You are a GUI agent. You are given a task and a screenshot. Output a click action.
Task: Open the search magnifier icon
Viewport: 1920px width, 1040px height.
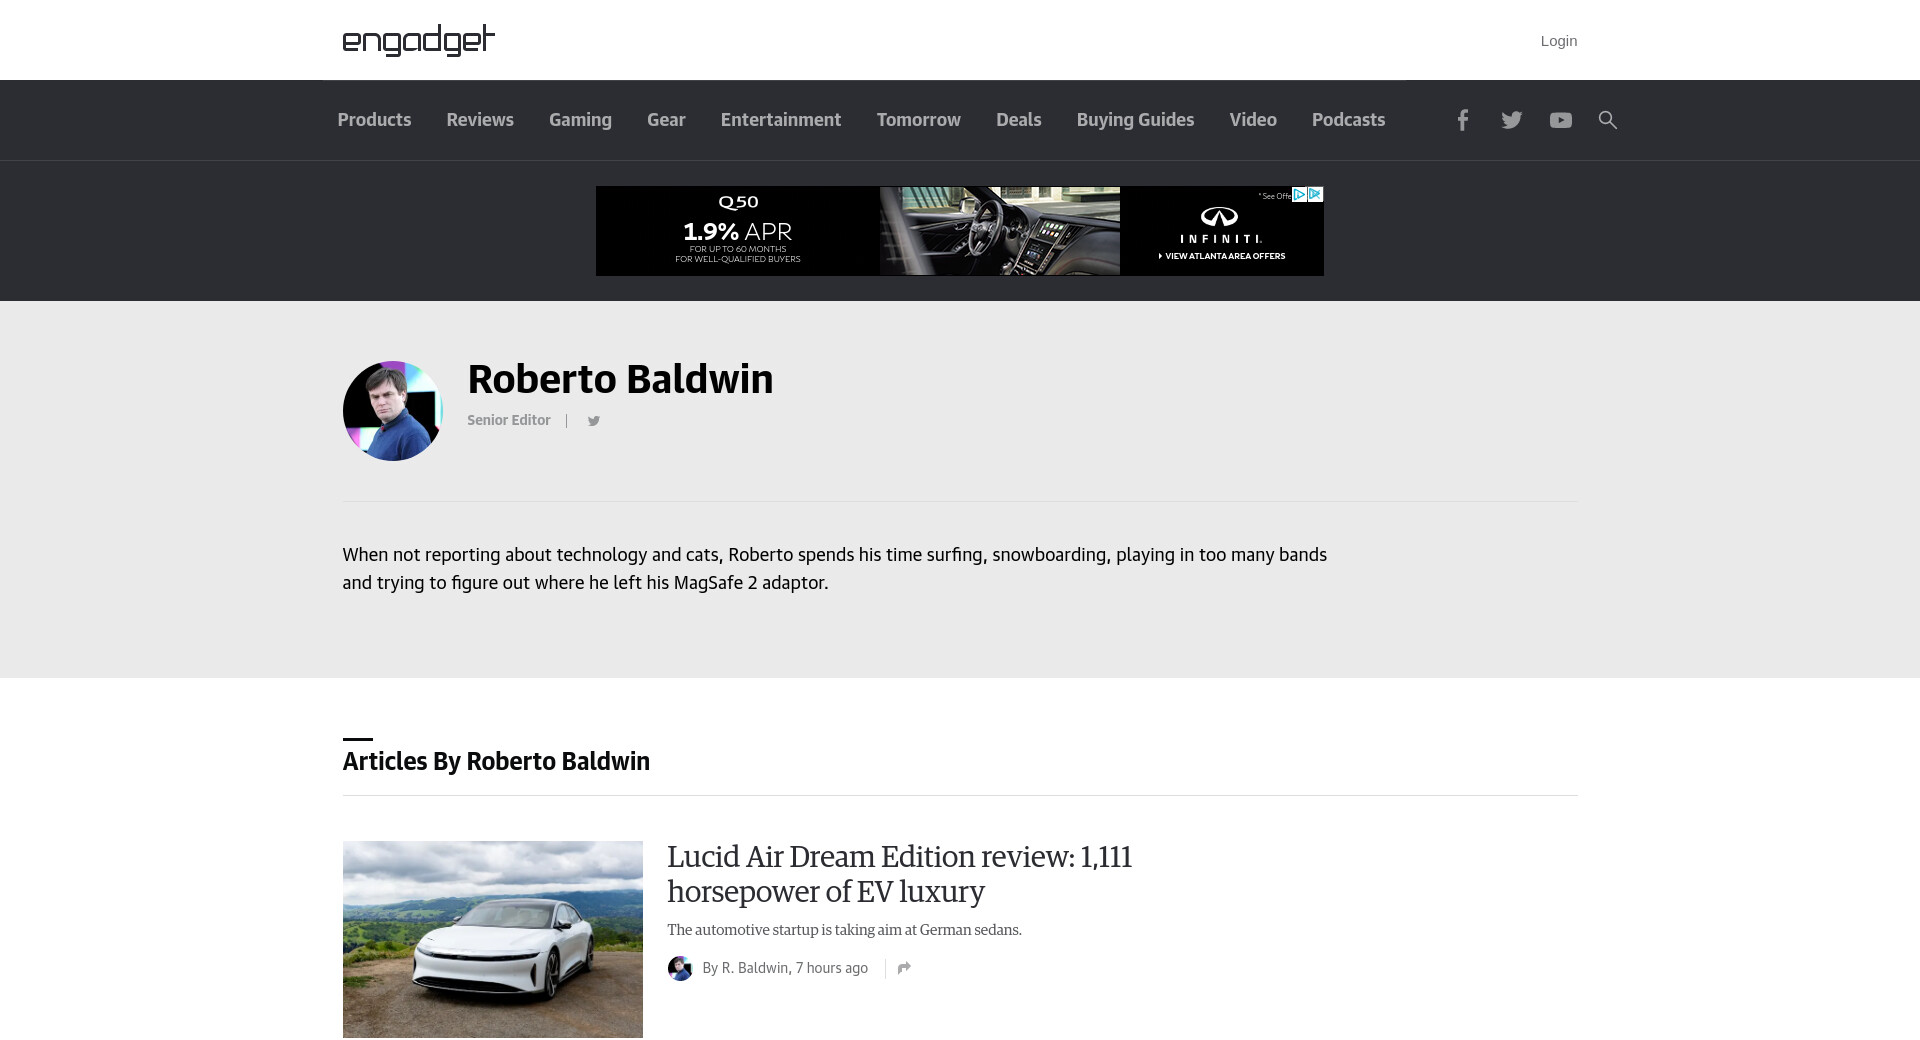pos(1607,120)
